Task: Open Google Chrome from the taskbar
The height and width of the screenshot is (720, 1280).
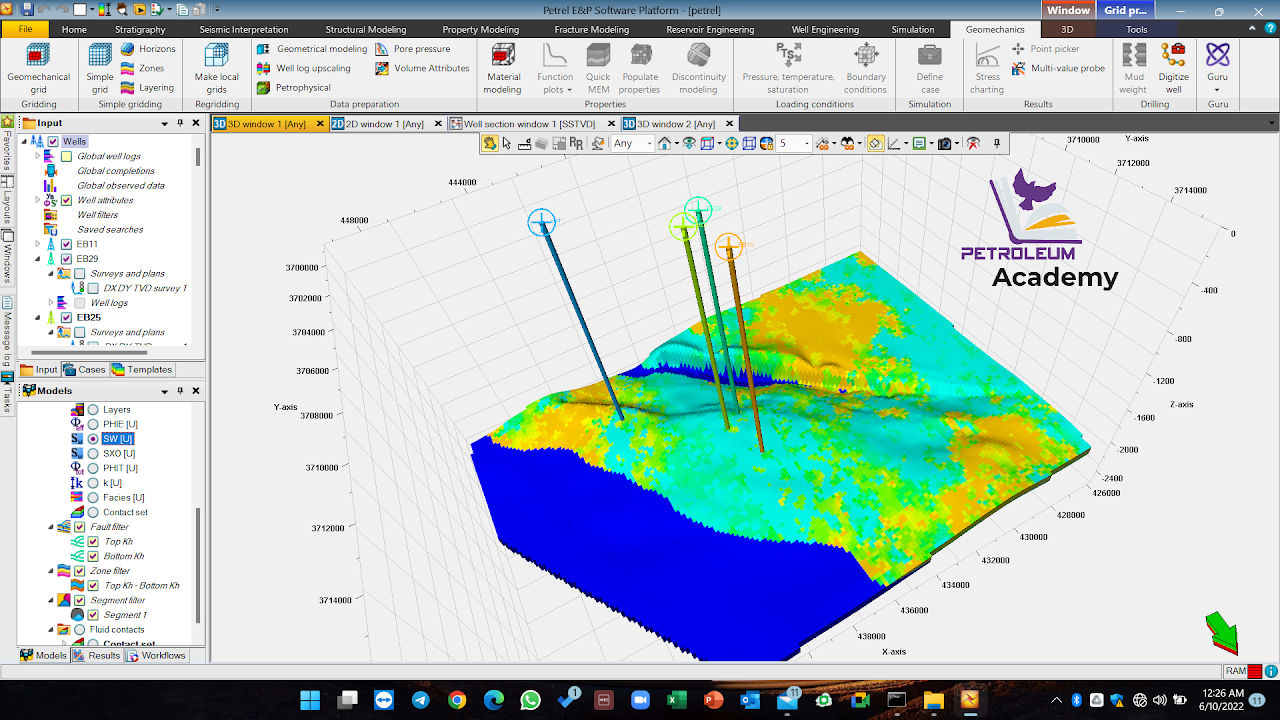Action: 457,700
